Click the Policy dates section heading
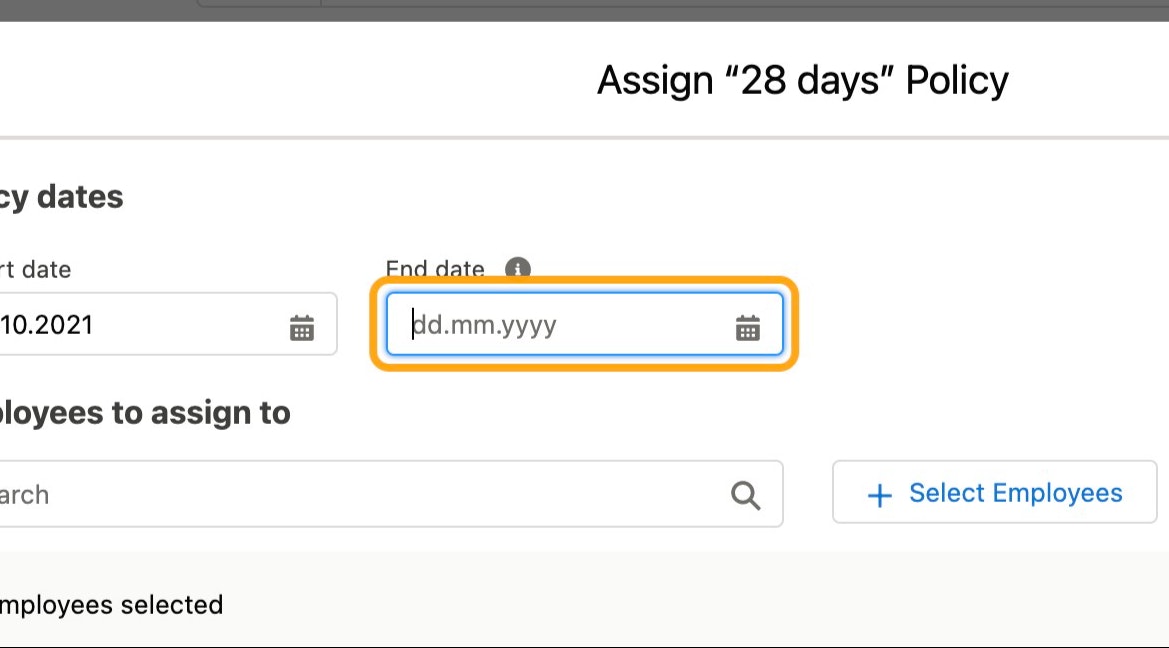1169x648 pixels. (61, 198)
